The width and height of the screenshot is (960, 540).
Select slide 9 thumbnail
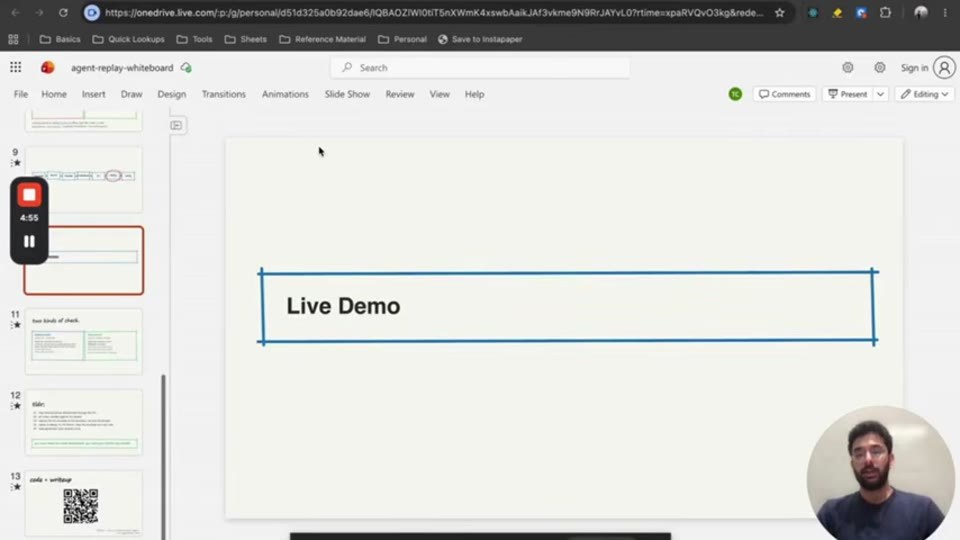(x=83, y=179)
